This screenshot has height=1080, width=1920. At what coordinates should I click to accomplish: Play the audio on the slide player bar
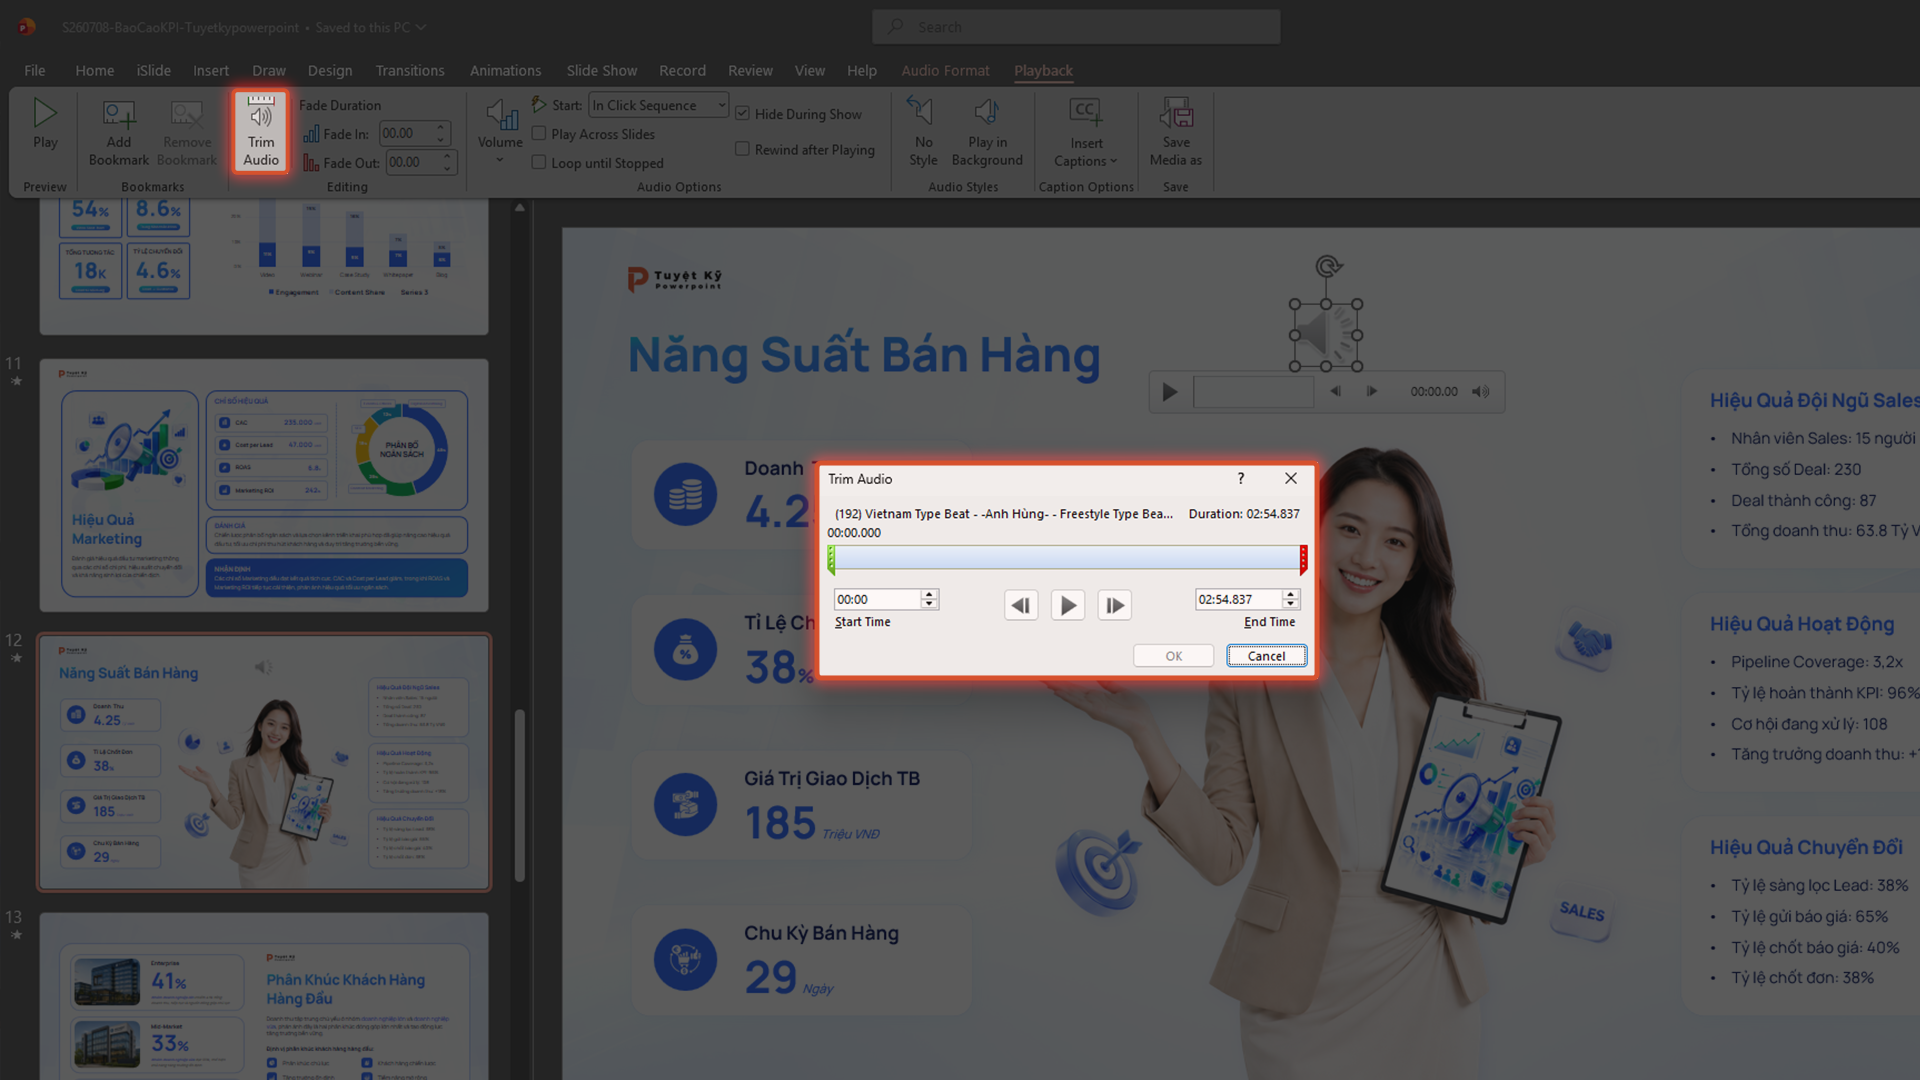point(1169,392)
